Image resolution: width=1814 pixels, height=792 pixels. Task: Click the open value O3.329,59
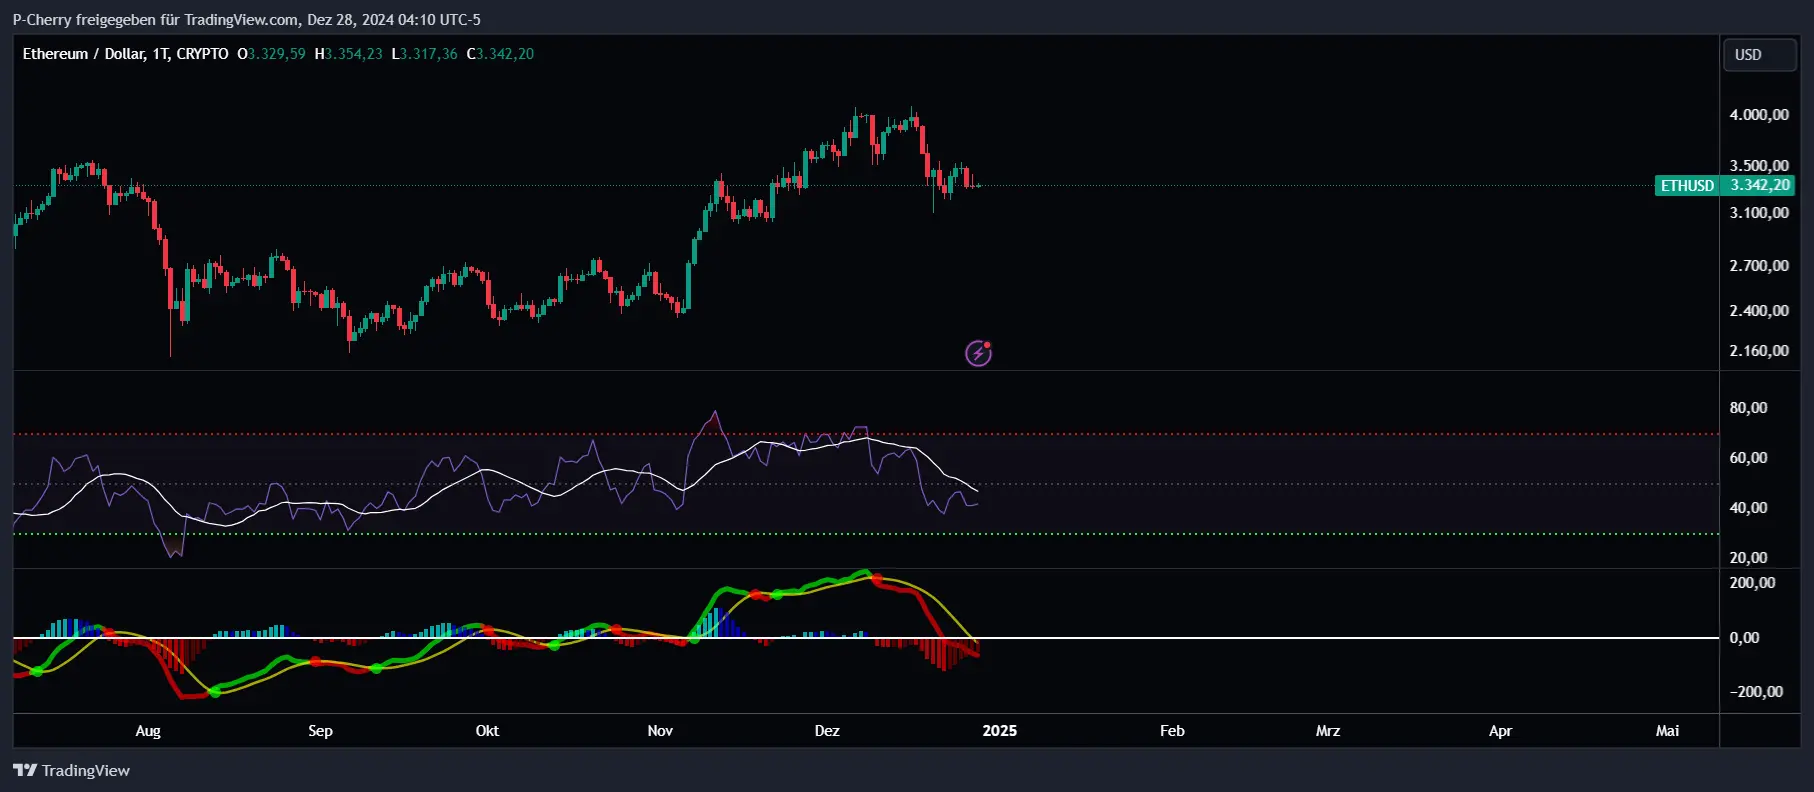tap(271, 54)
